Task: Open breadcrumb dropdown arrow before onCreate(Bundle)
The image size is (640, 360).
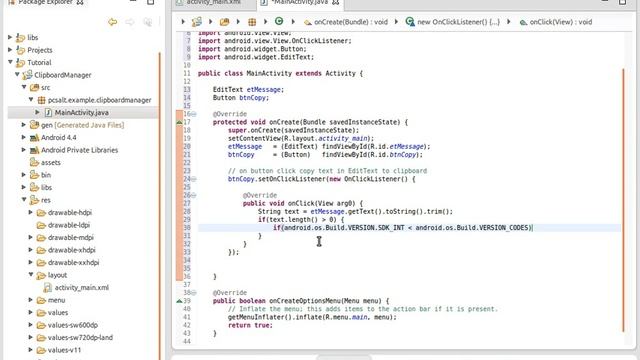Action: click(293, 22)
